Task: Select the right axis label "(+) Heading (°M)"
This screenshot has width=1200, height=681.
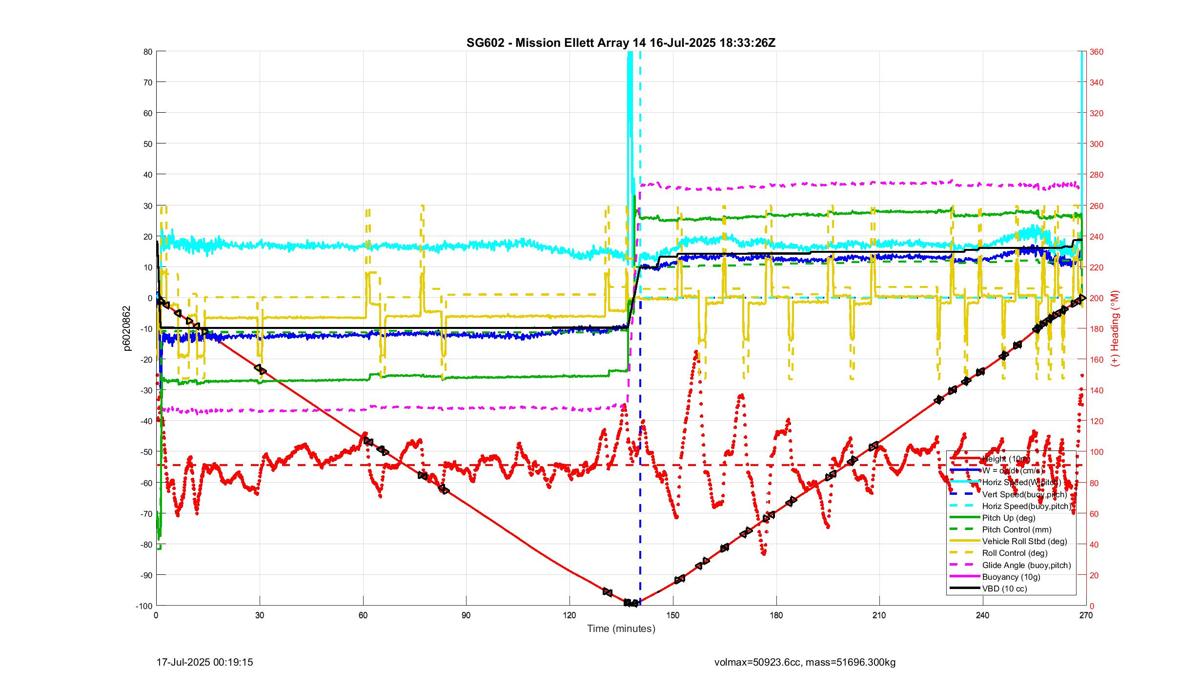Action: (1115, 327)
